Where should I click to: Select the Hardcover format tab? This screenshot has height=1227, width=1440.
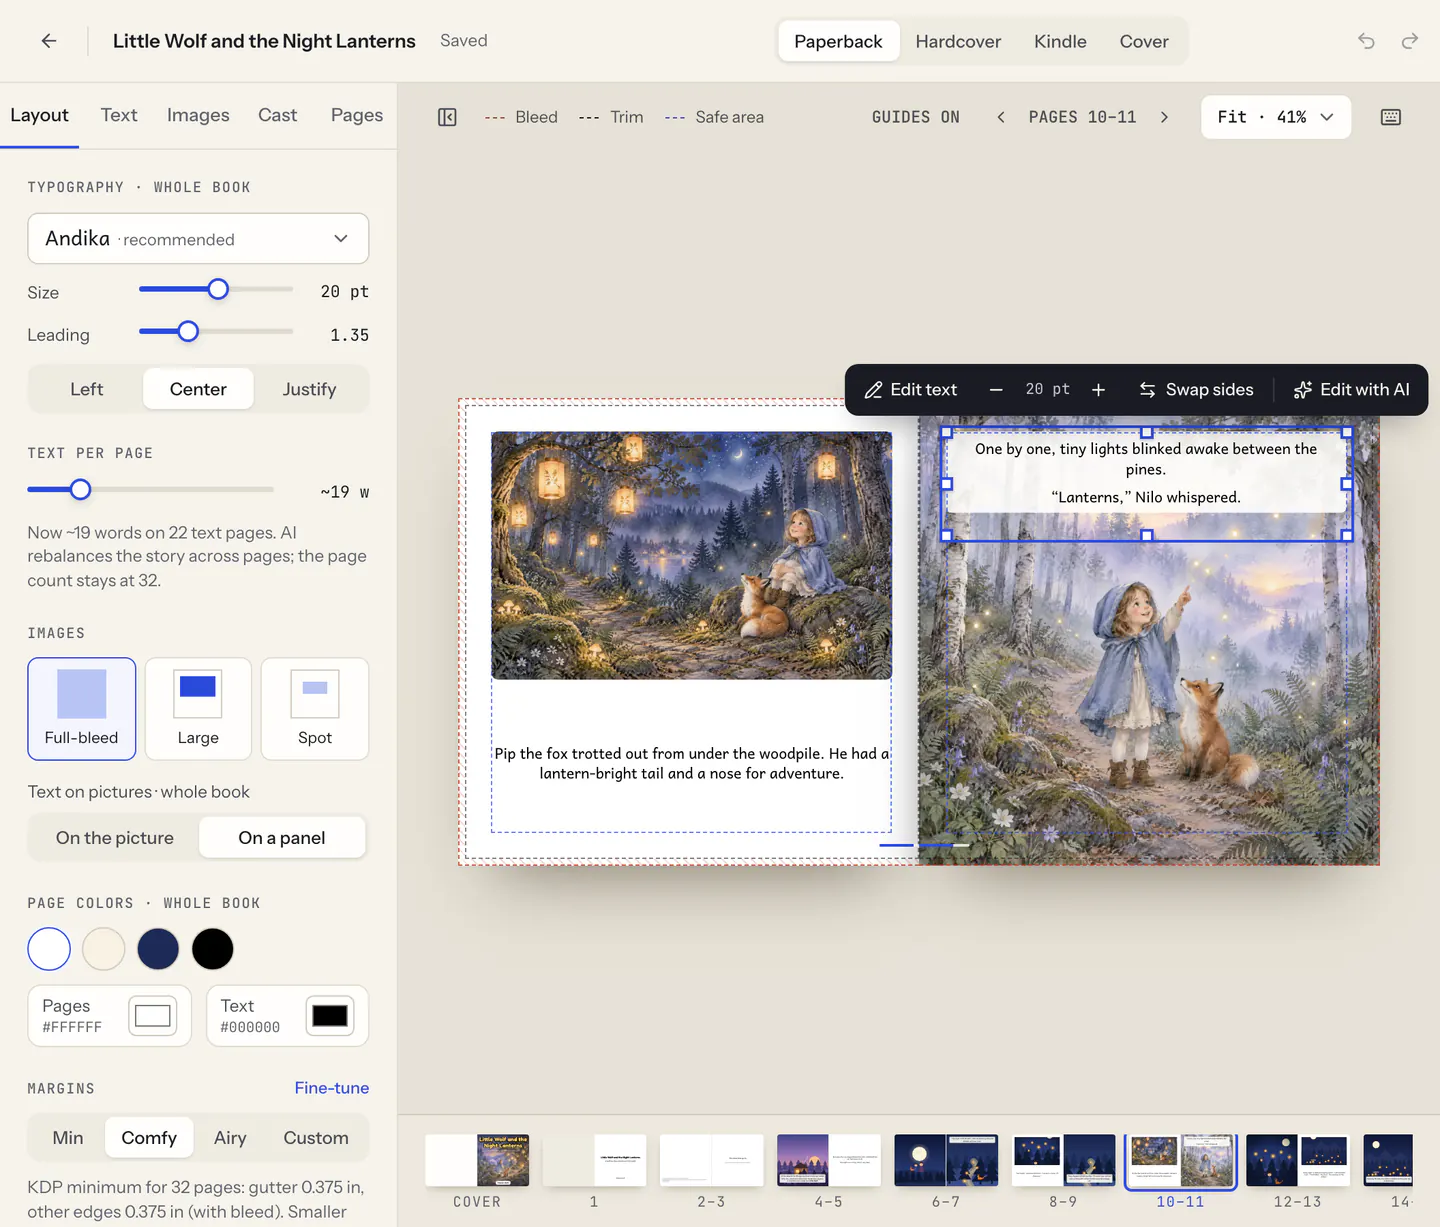[x=958, y=41]
